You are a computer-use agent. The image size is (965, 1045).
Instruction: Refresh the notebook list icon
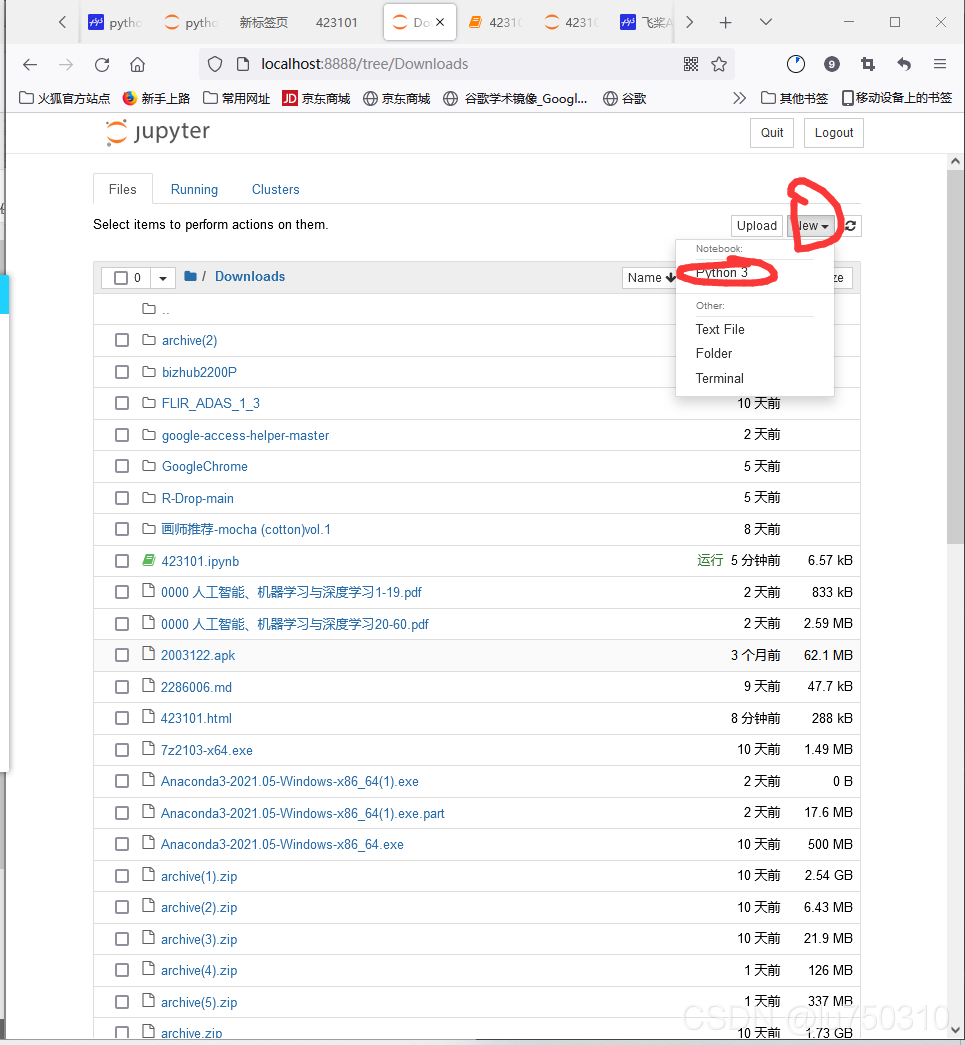(851, 226)
